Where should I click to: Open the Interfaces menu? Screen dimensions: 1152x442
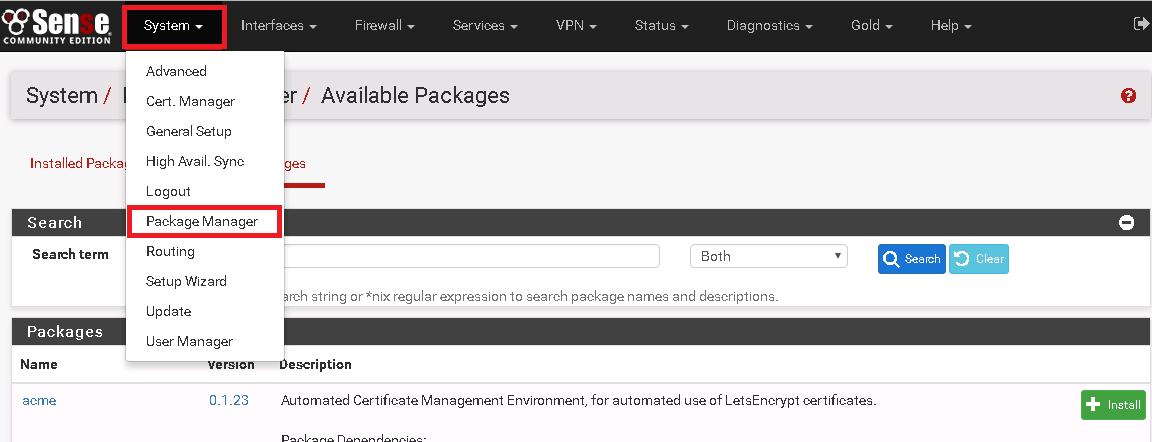(x=278, y=26)
